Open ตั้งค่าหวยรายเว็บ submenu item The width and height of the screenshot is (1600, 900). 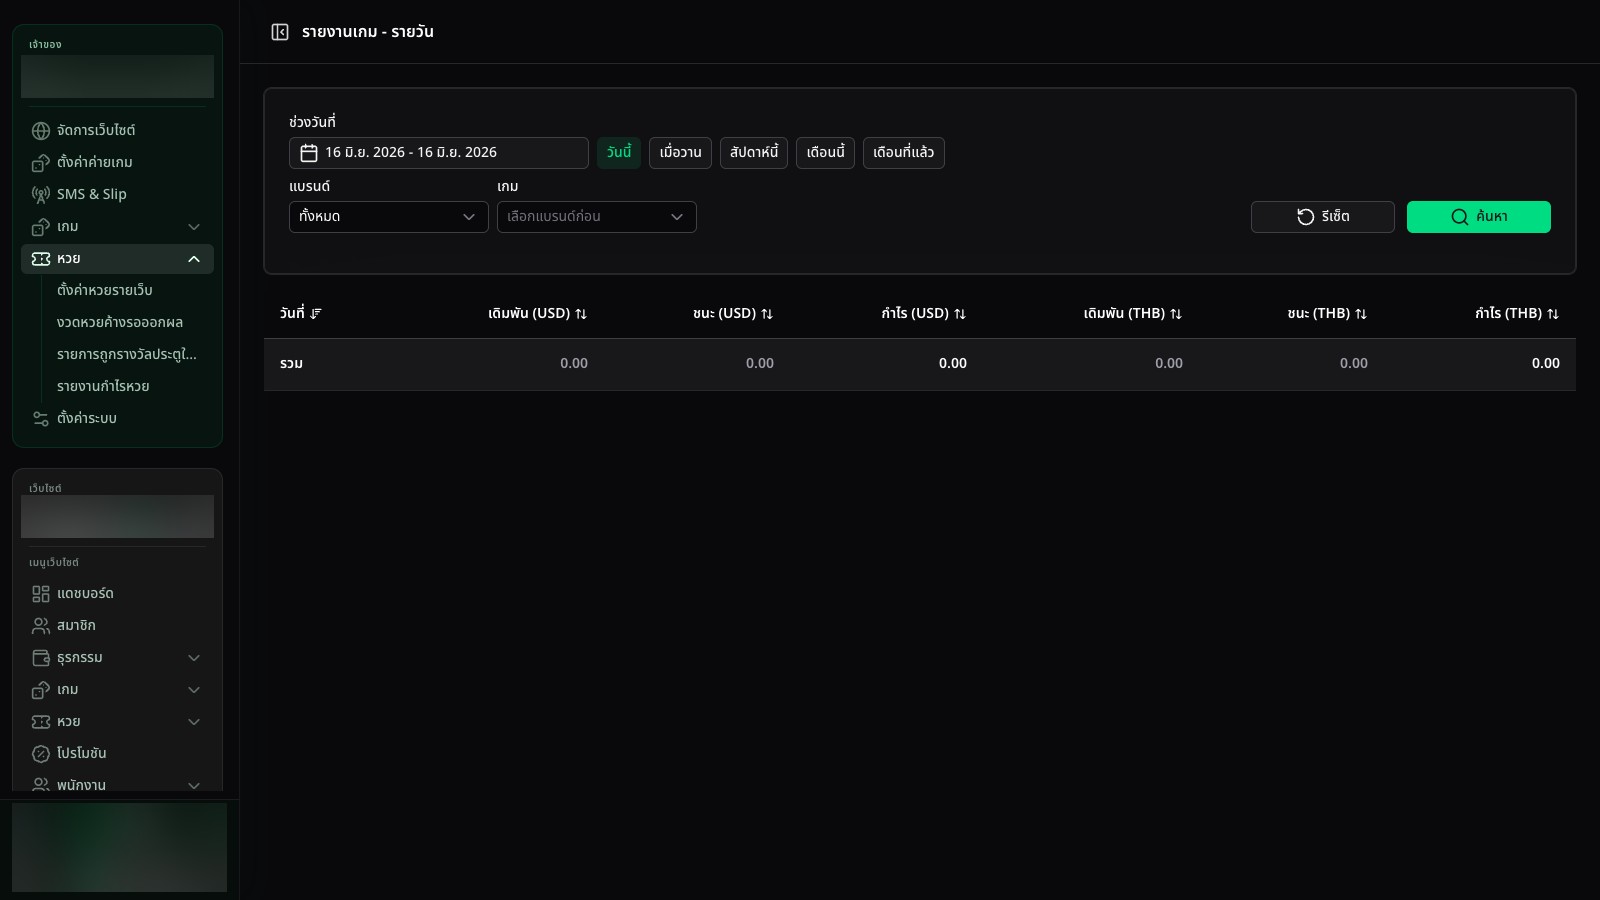coord(105,291)
